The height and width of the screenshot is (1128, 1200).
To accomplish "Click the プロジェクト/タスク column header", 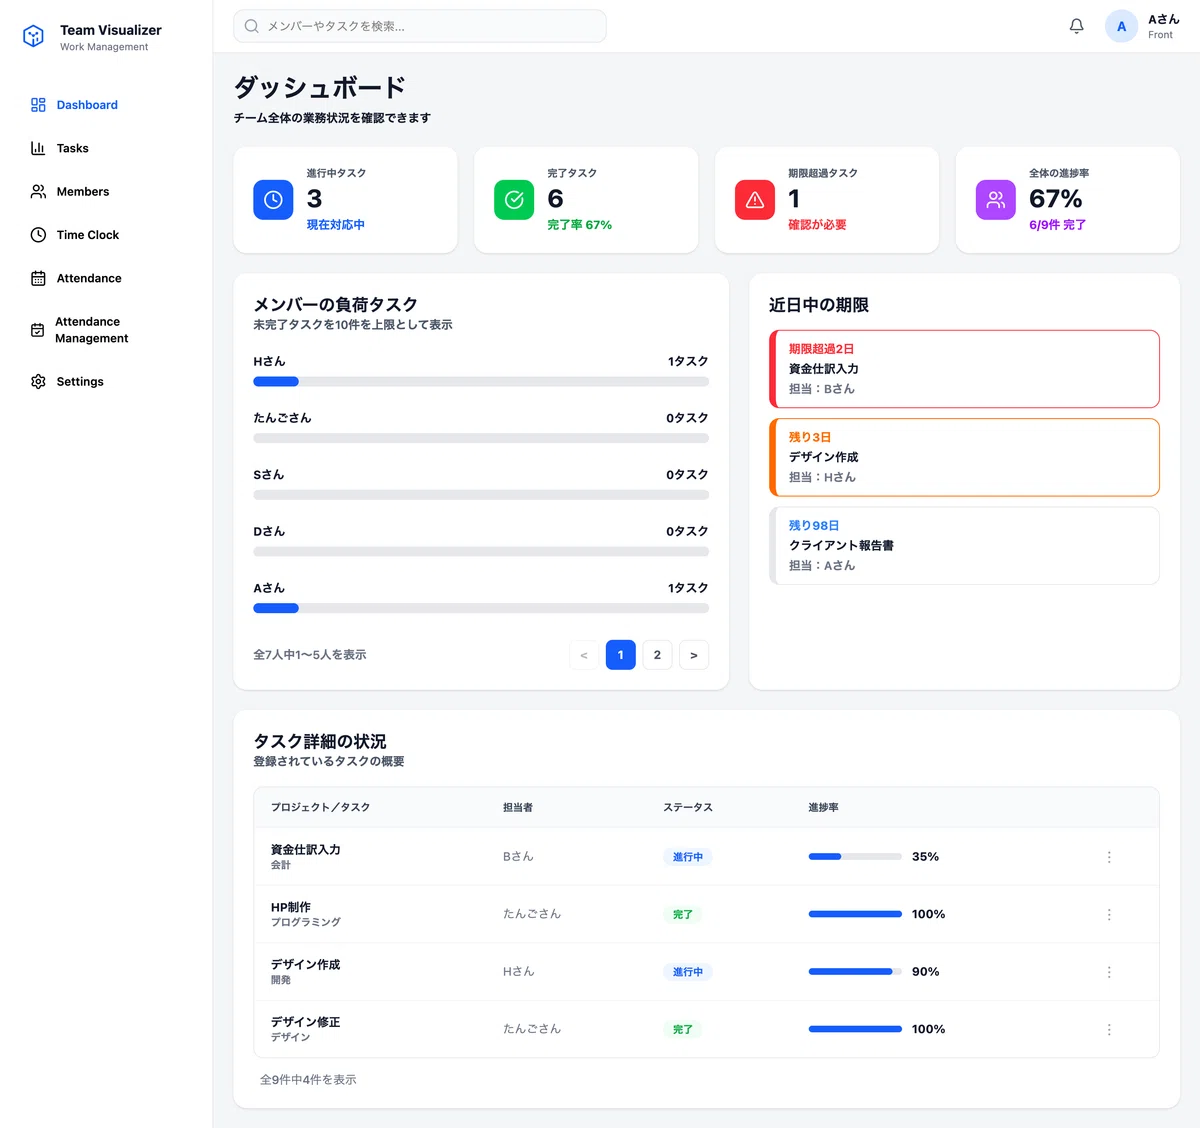I will coord(320,807).
